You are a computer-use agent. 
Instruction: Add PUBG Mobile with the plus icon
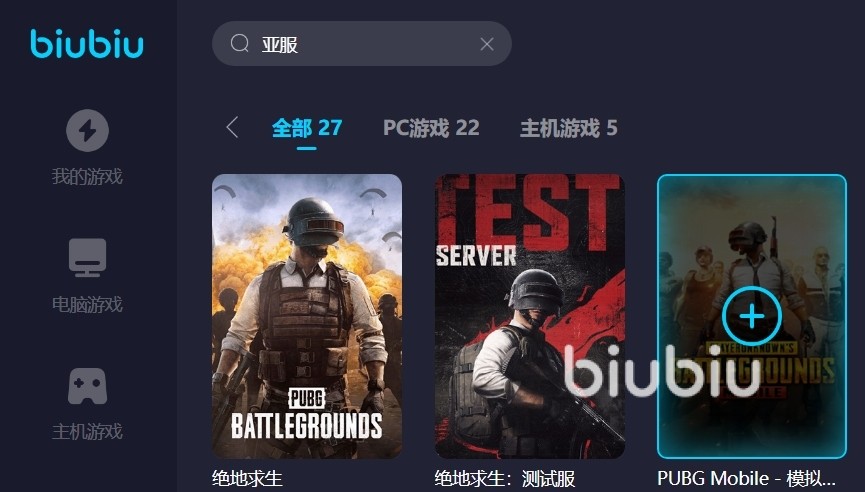pyautogui.click(x=751, y=317)
